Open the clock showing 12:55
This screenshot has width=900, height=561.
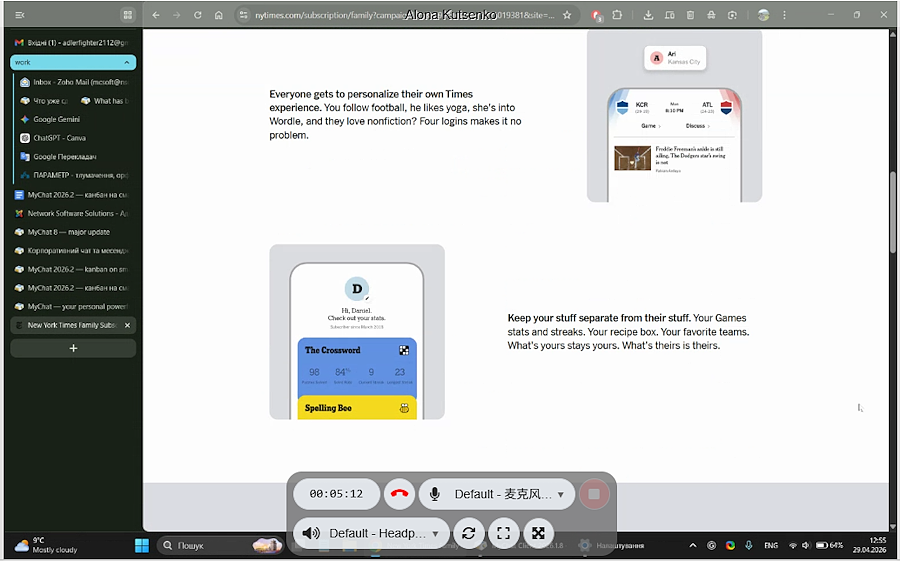[x=870, y=545]
